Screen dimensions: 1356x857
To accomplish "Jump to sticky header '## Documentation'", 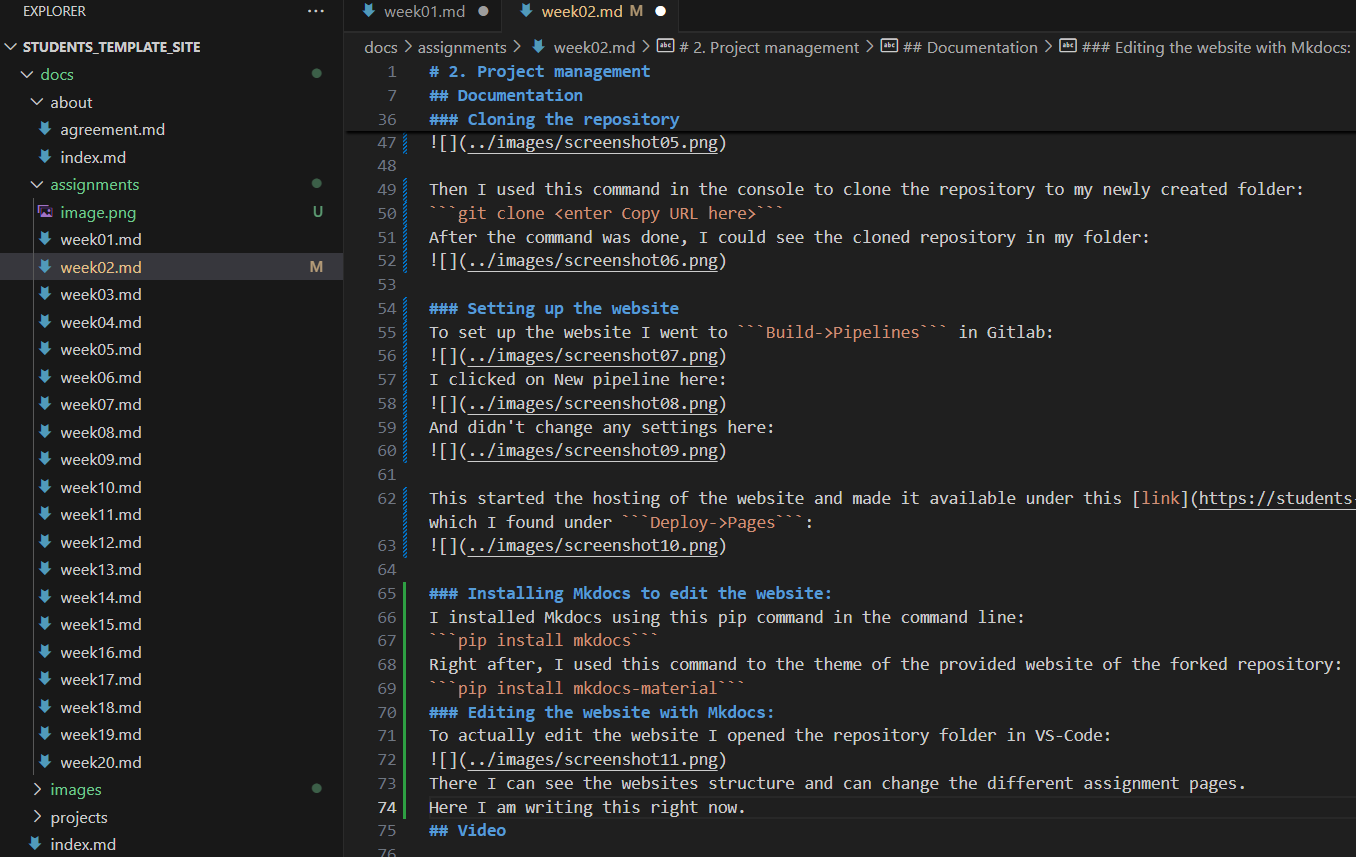I will [x=505, y=95].
